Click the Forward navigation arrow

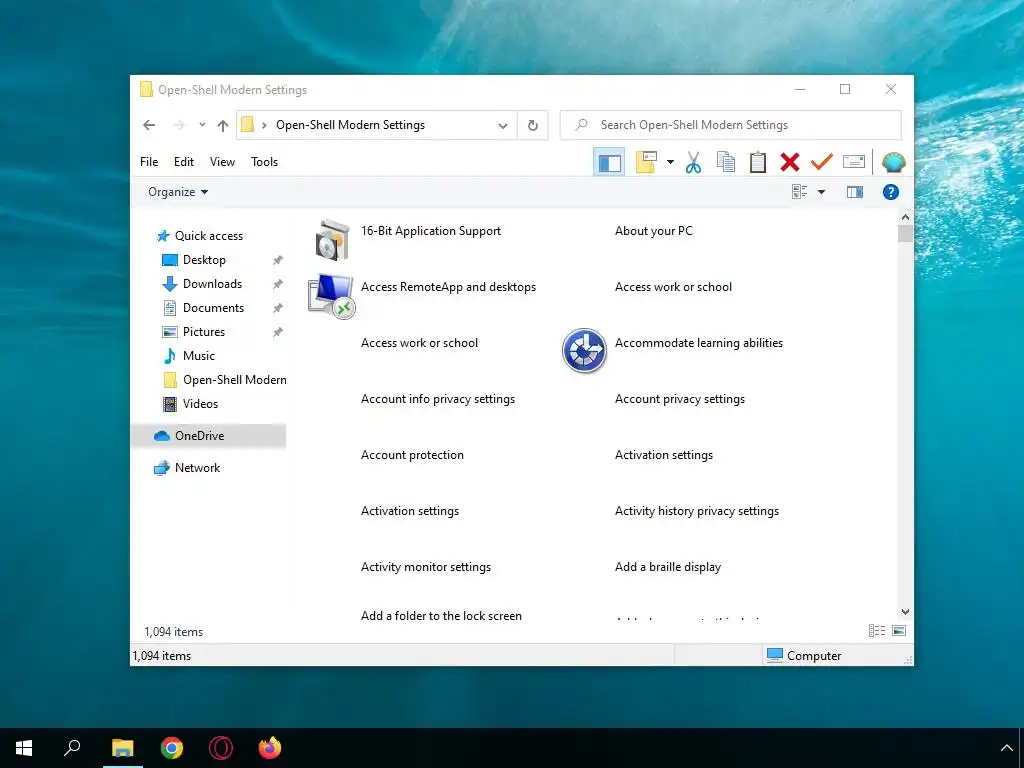tap(179, 125)
